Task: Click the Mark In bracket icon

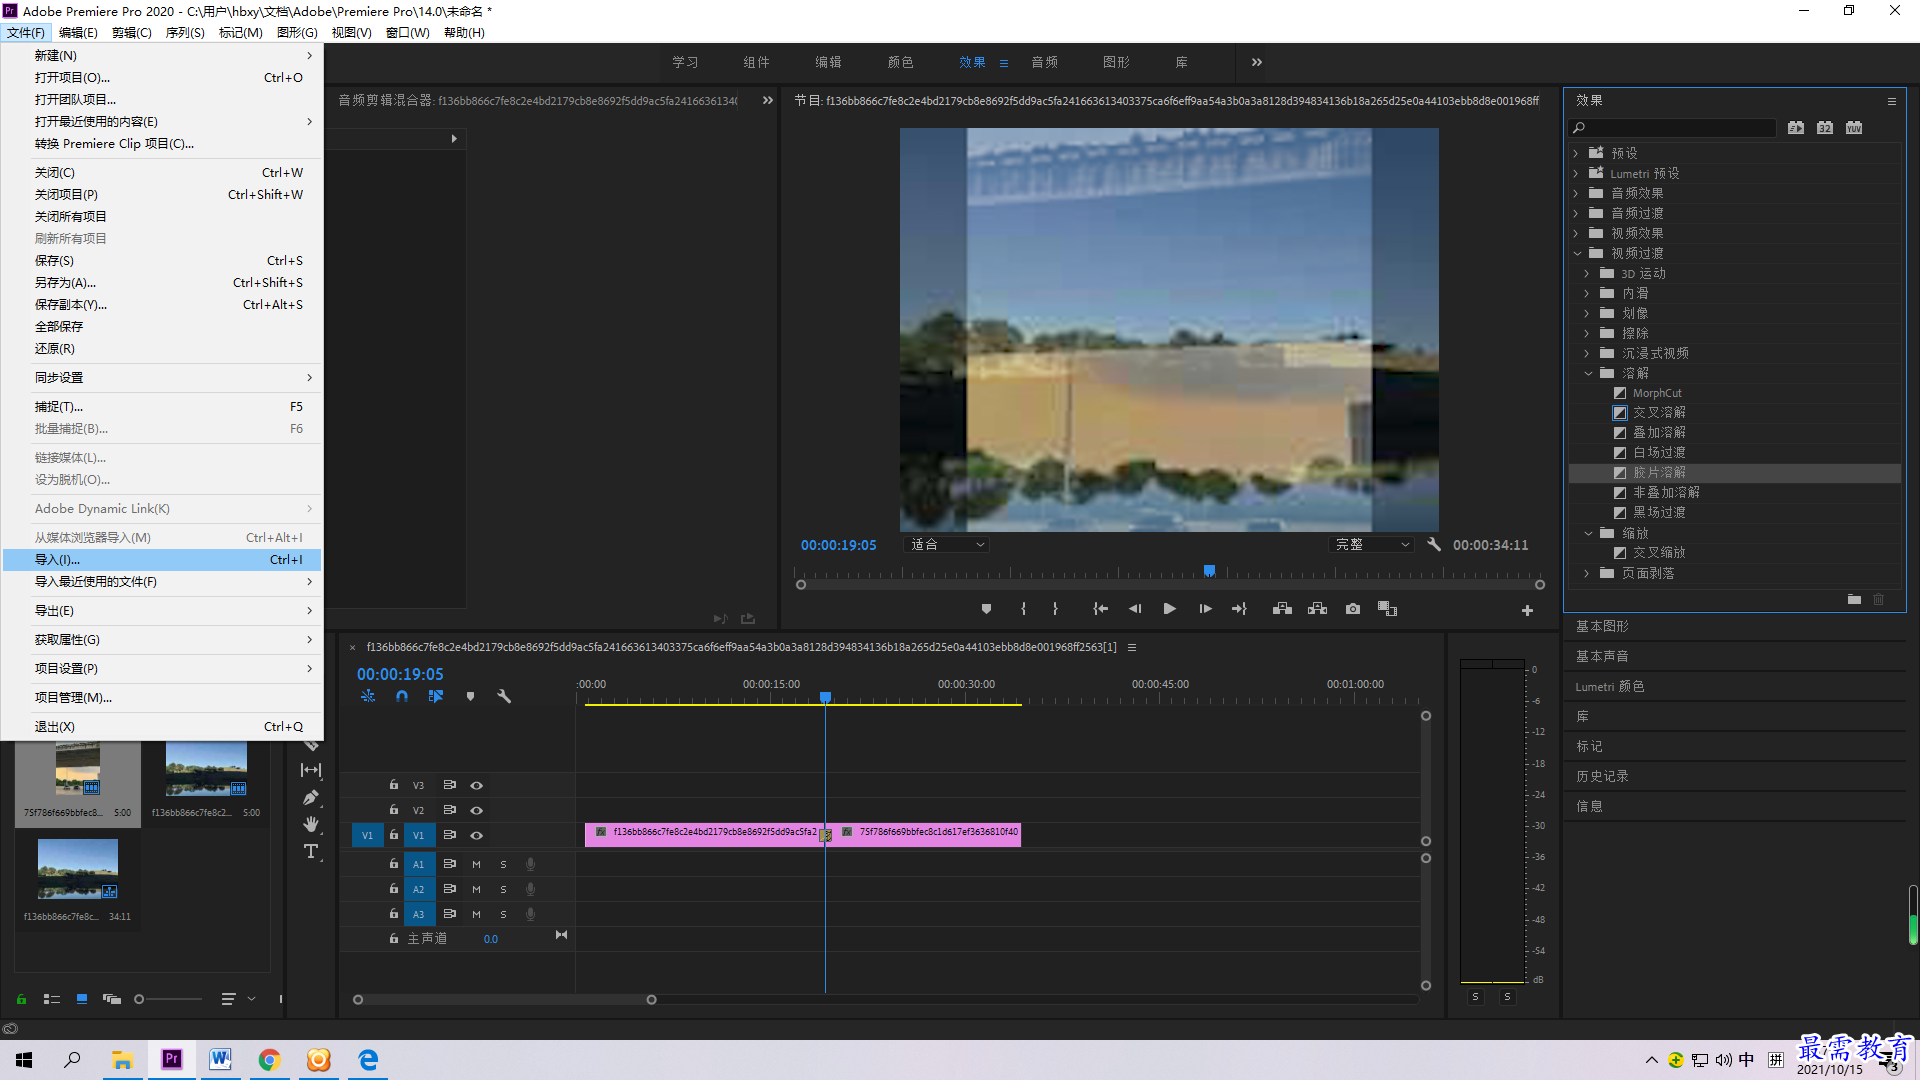Action: [1023, 609]
